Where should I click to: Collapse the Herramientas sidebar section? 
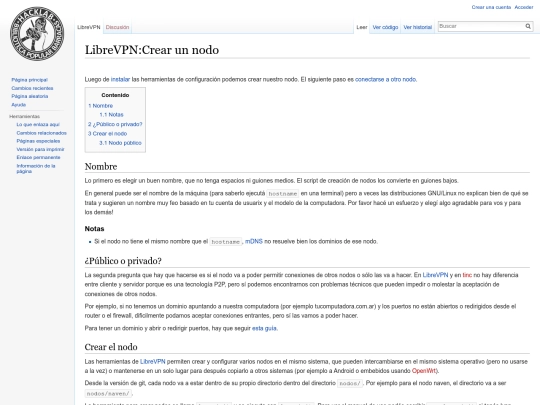tap(24, 116)
